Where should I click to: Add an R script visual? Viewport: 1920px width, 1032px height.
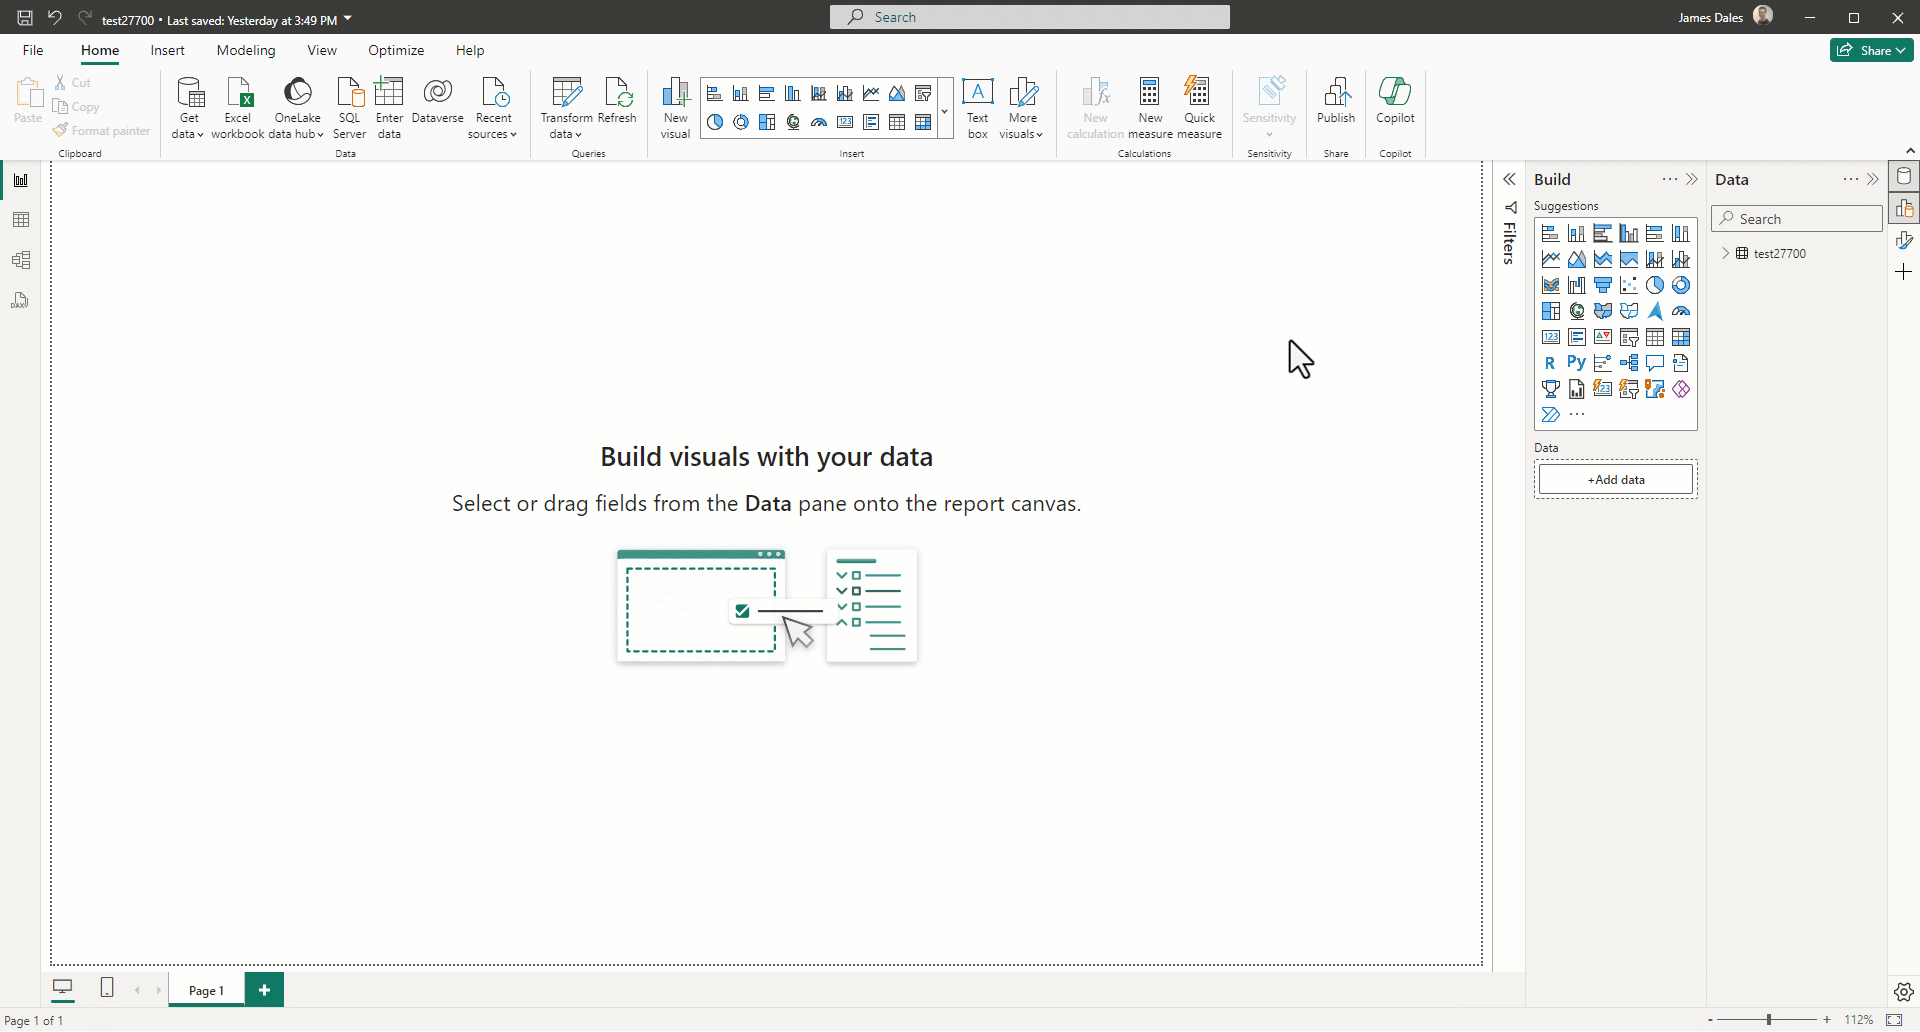pos(1551,363)
